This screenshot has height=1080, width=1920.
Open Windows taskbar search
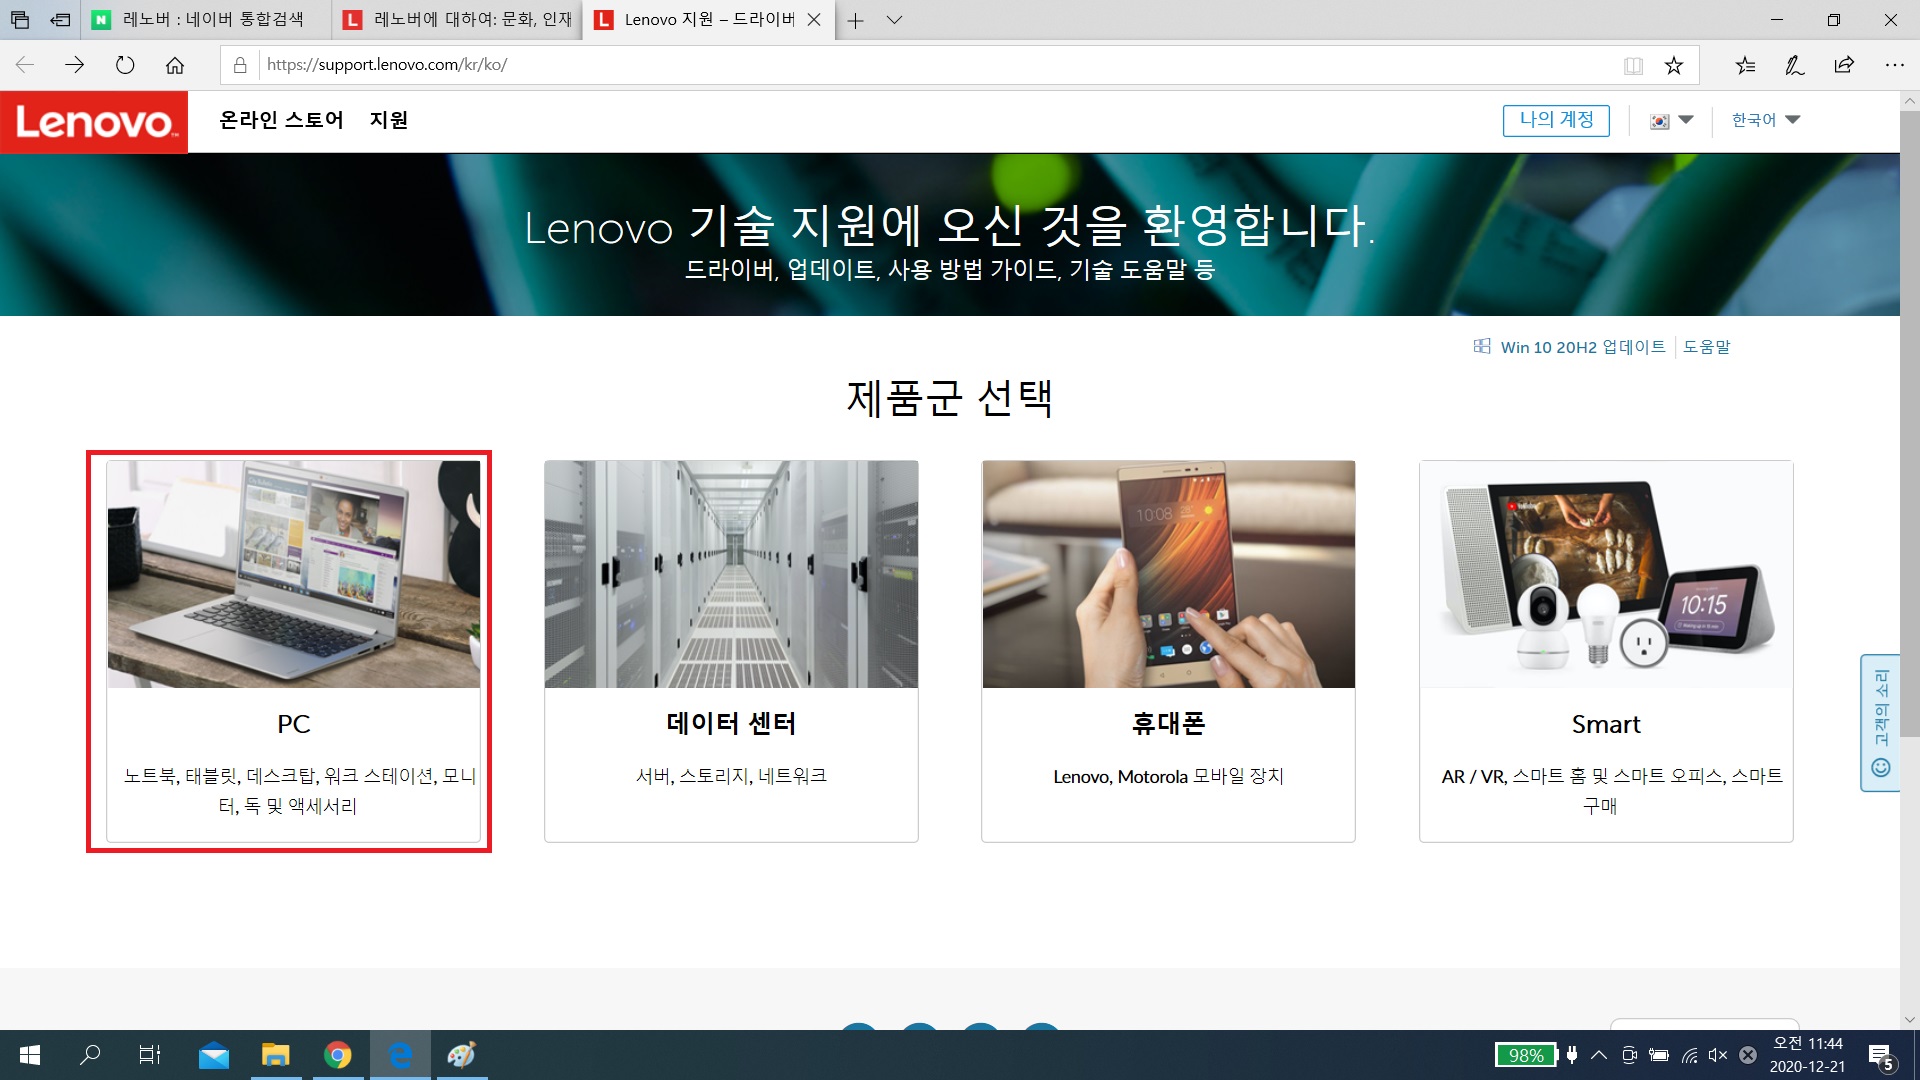[x=90, y=1055]
